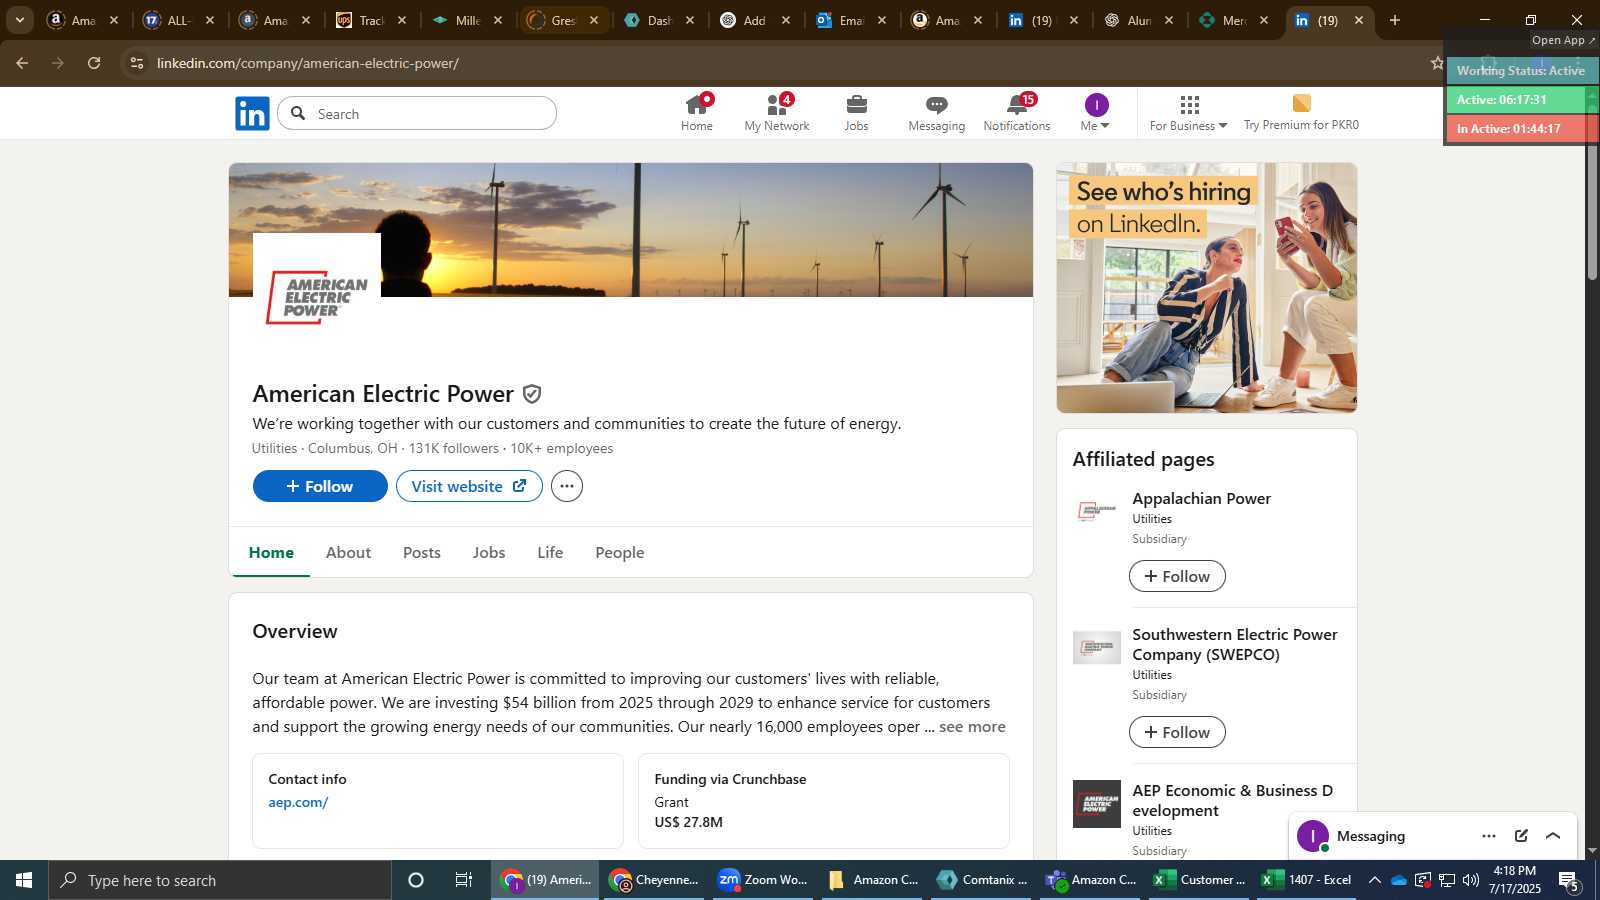Open the Messaging icon in the nav bar
Image resolution: width=1600 pixels, height=900 pixels.
click(x=937, y=113)
